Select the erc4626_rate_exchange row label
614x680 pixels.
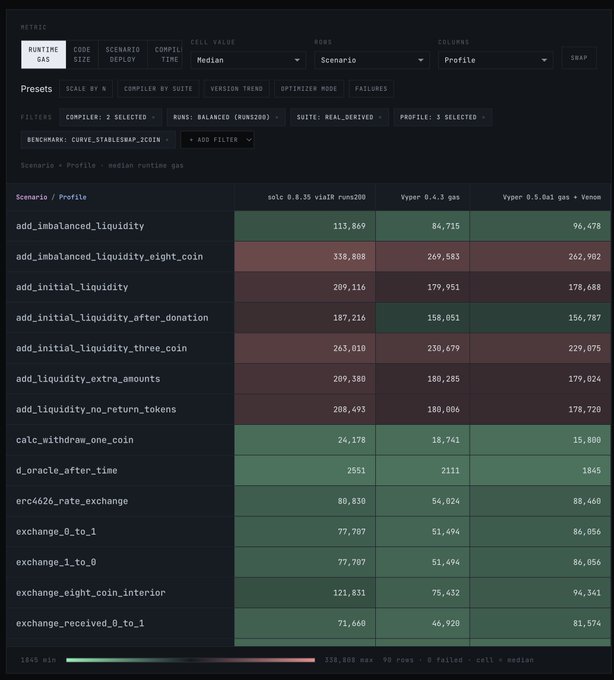pos(72,501)
